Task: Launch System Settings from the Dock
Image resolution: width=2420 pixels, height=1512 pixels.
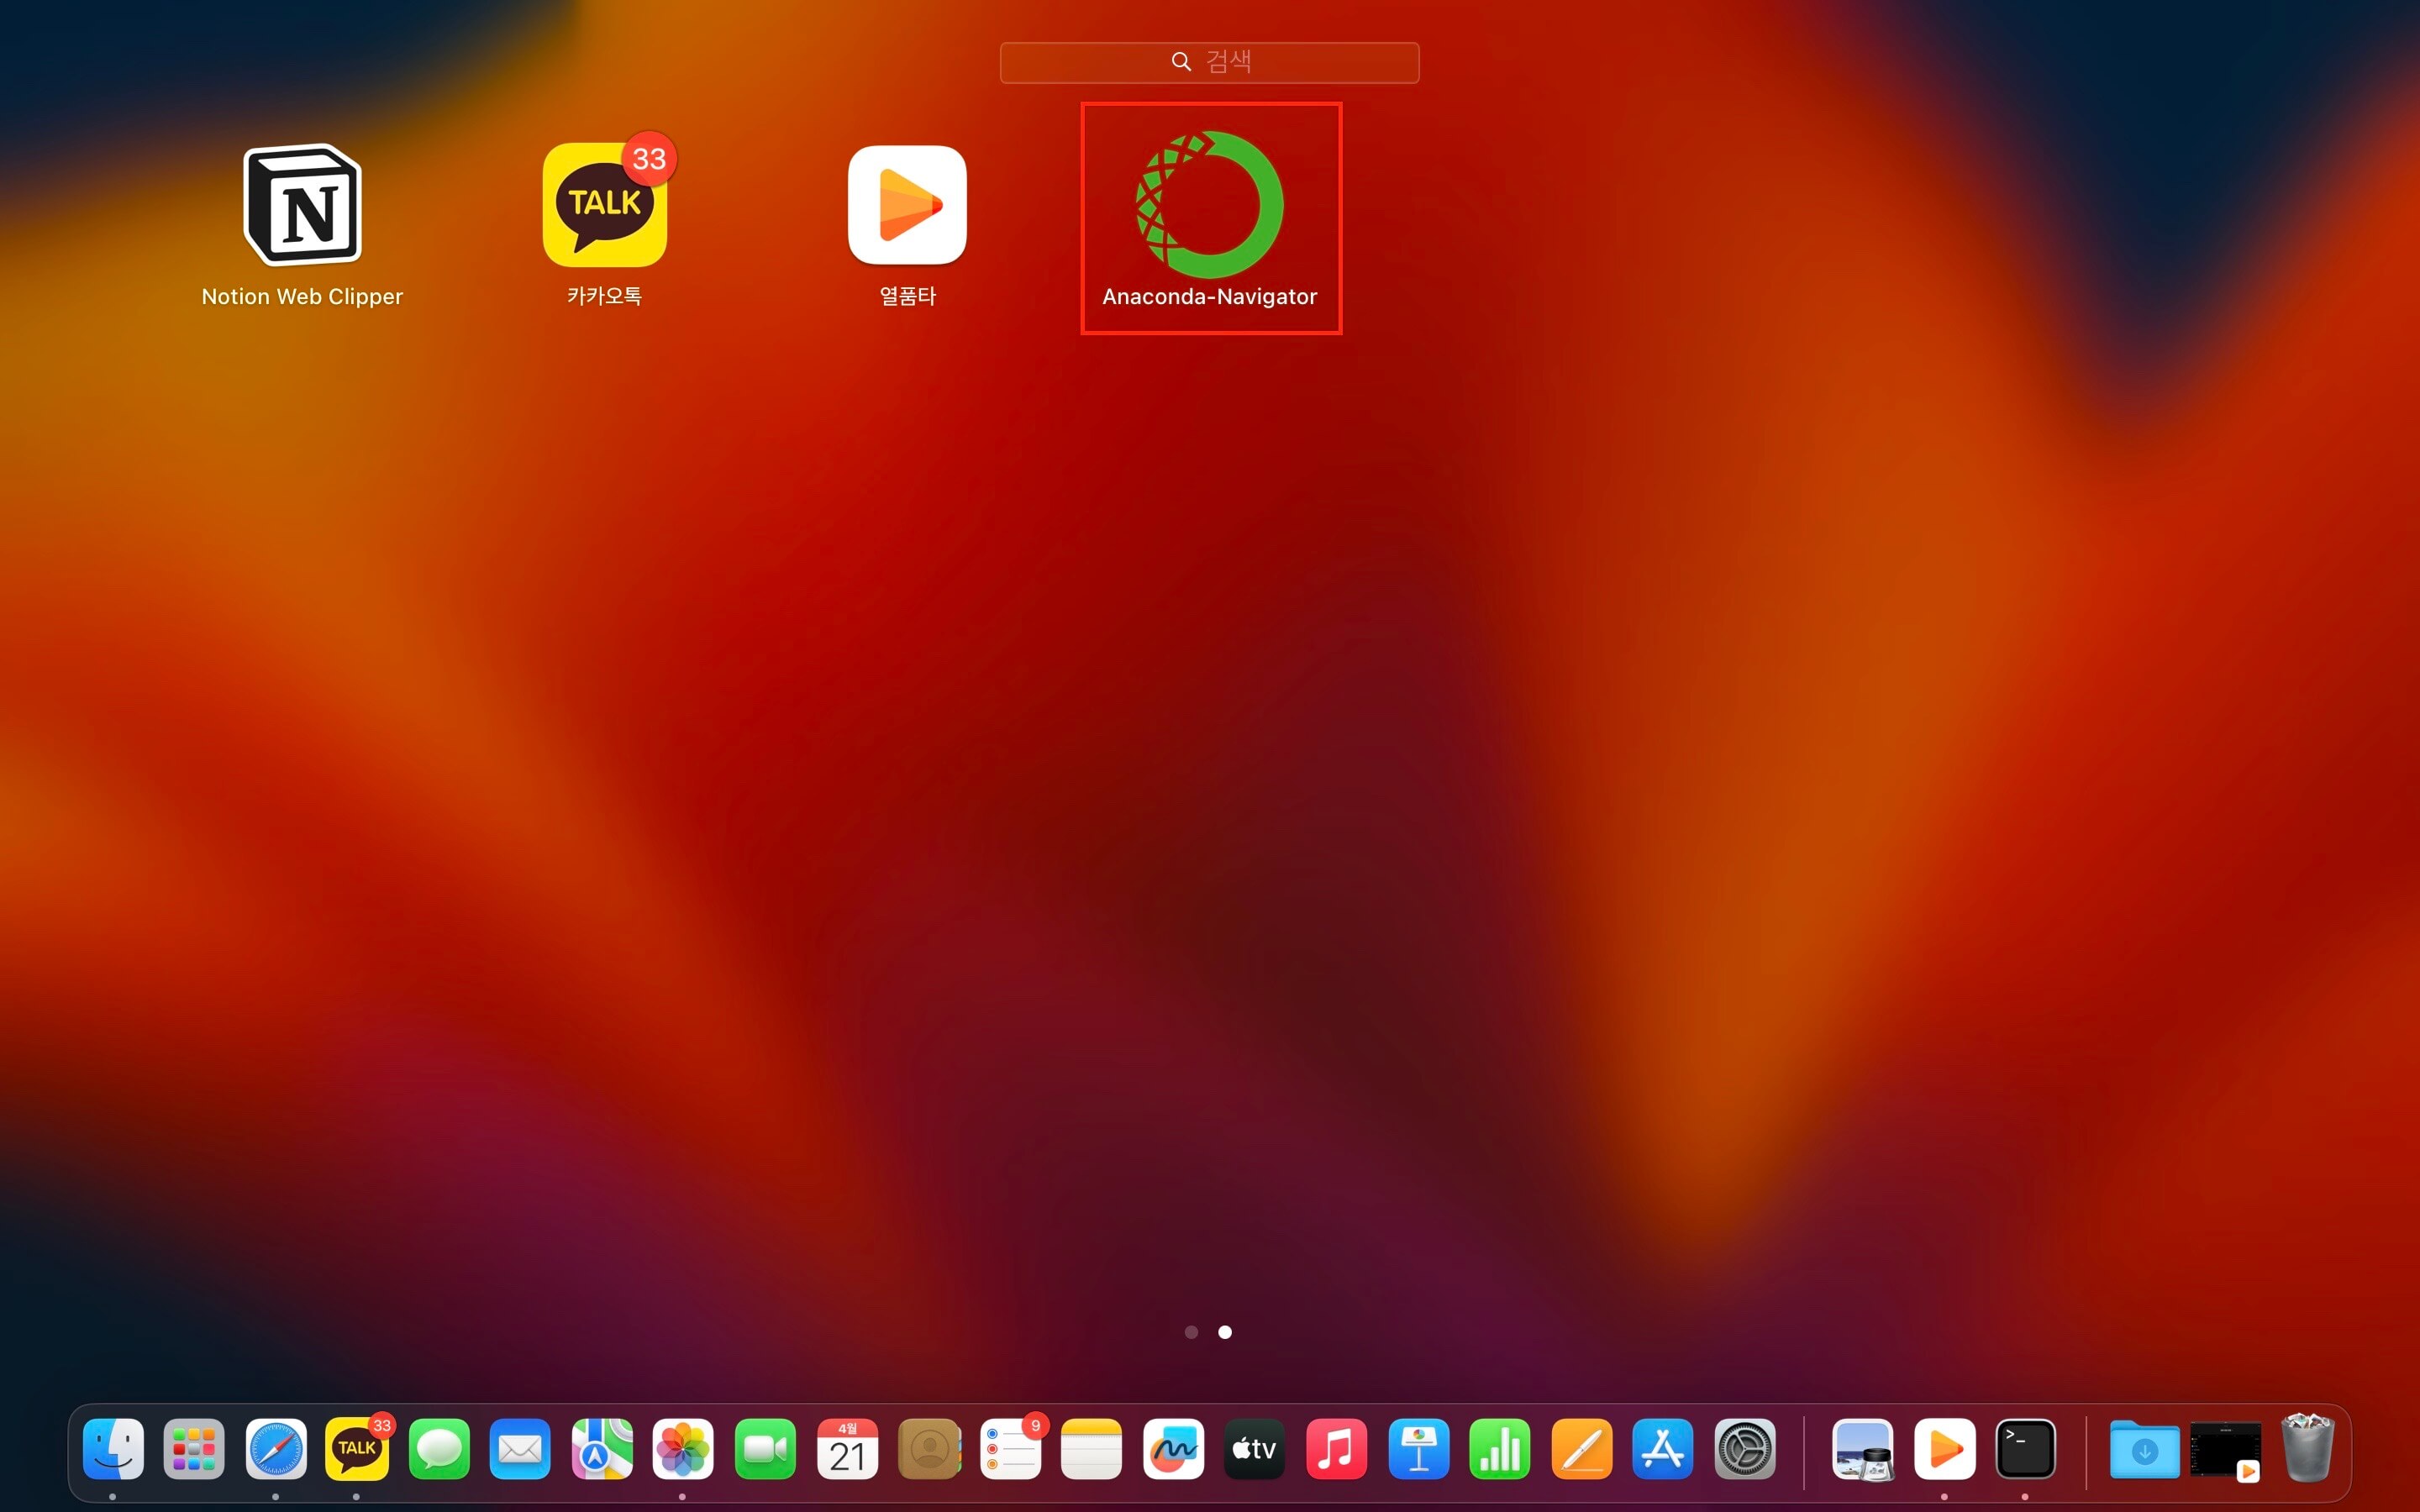Action: [x=1744, y=1448]
